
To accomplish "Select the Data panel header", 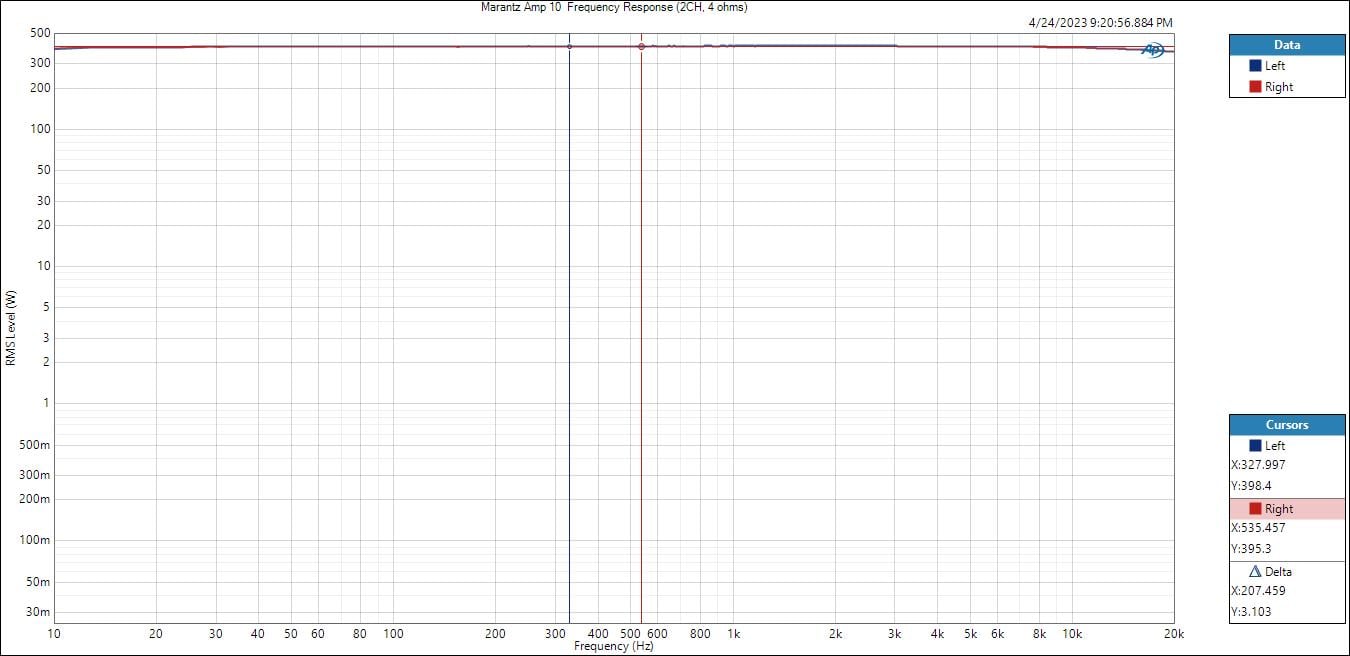I will click(1287, 45).
